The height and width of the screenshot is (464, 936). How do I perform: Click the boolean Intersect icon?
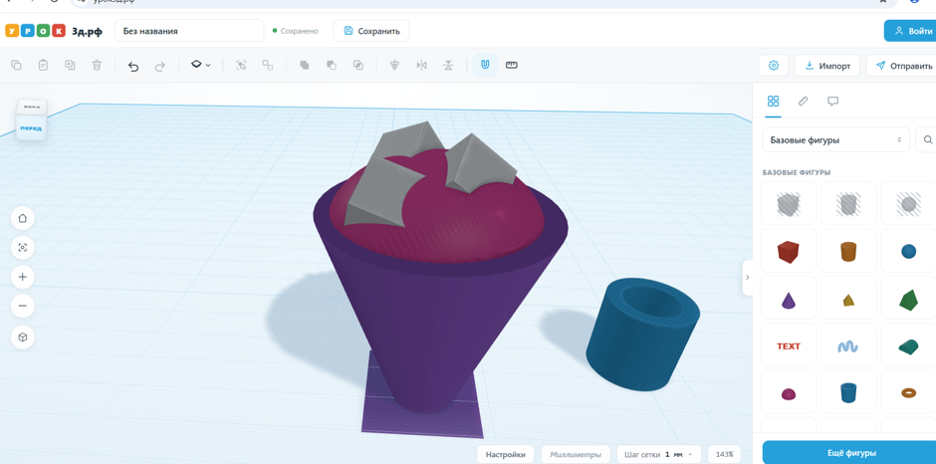[x=358, y=65]
